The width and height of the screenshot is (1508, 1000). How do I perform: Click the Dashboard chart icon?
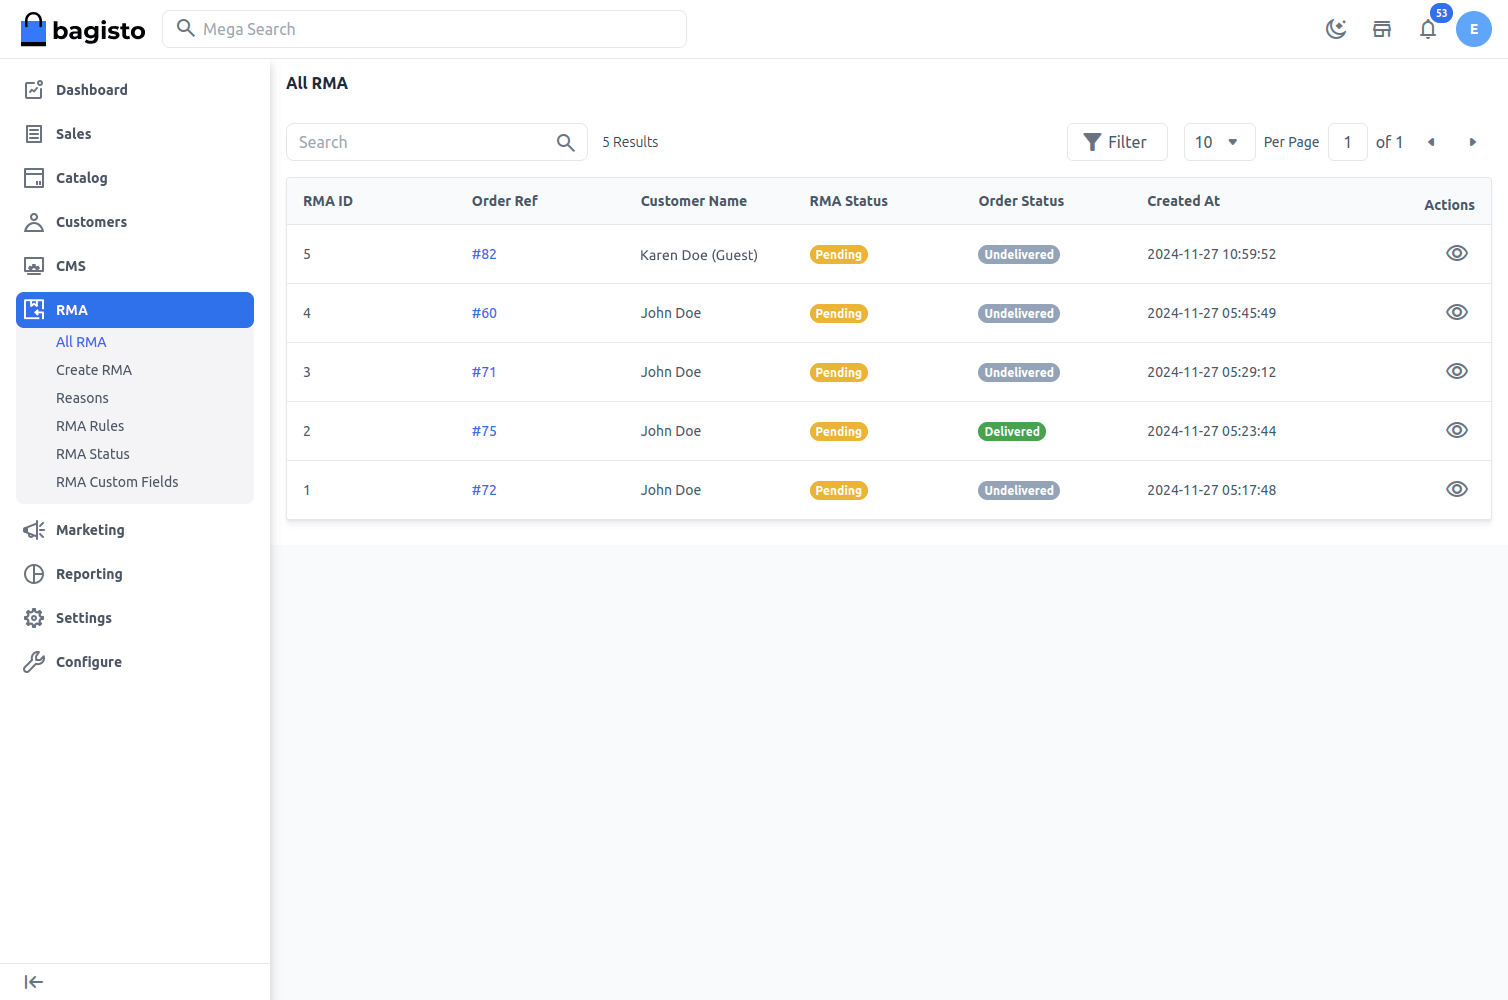tap(34, 90)
